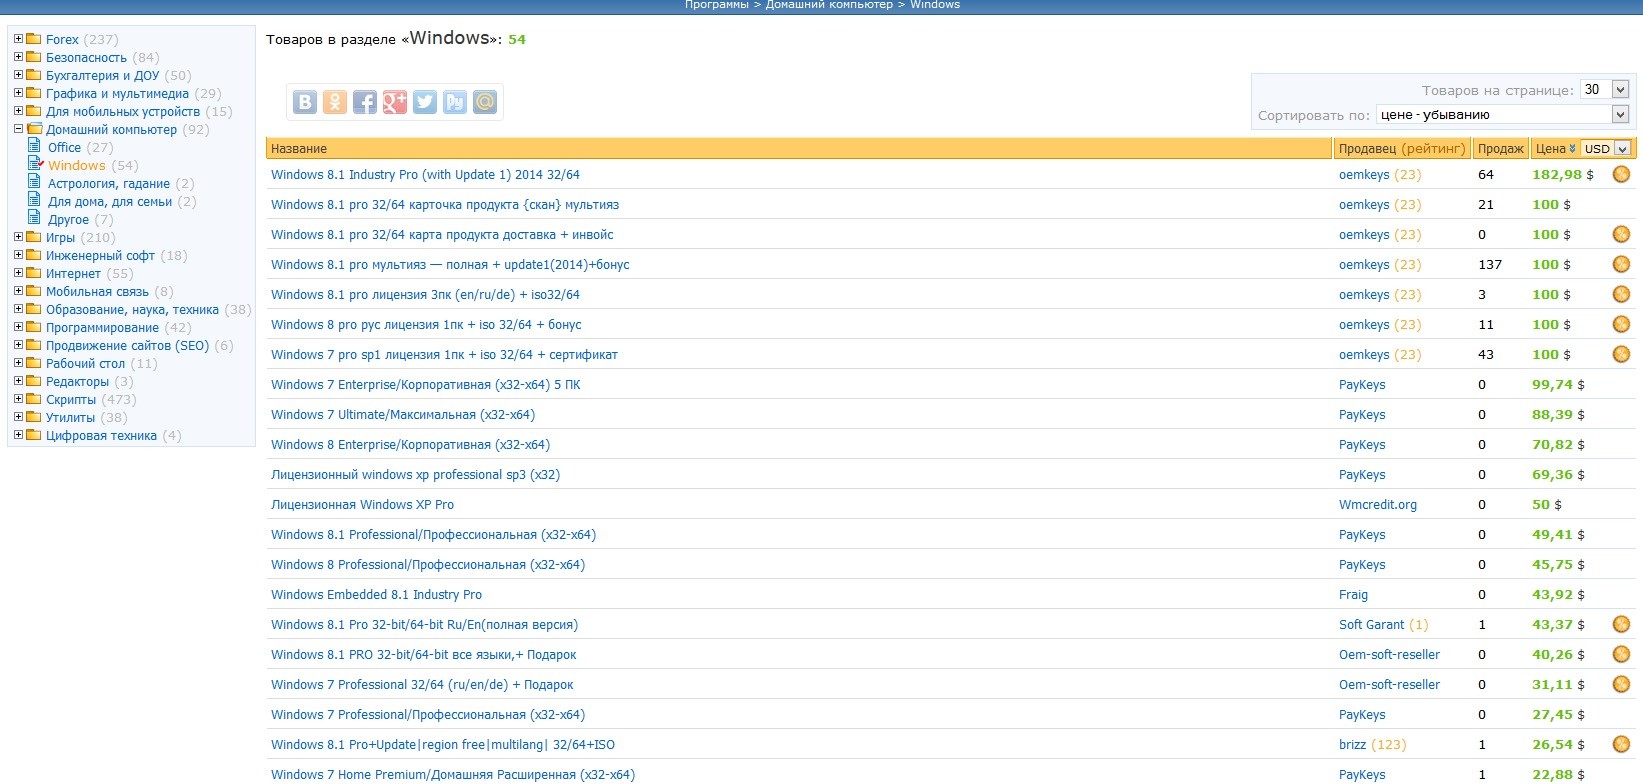Image resolution: width=1643 pixels, height=784 pixels.
Task: Open Windows 7 Ultimate/Максимальная listing
Action: pyautogui.click(x=403, y=414)
